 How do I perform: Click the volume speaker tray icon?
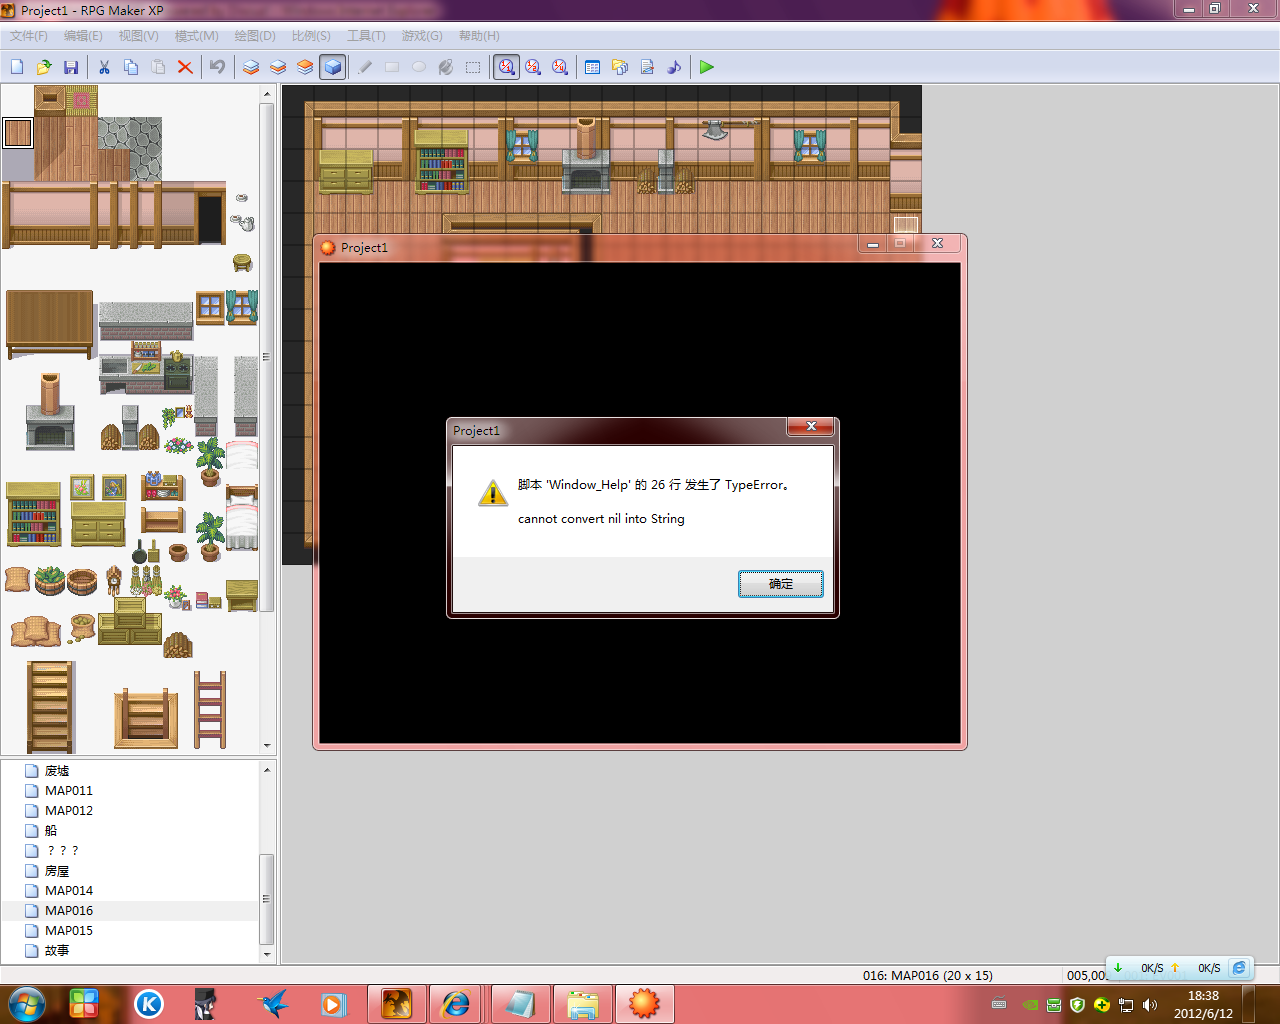(x=1150, y=1005)
